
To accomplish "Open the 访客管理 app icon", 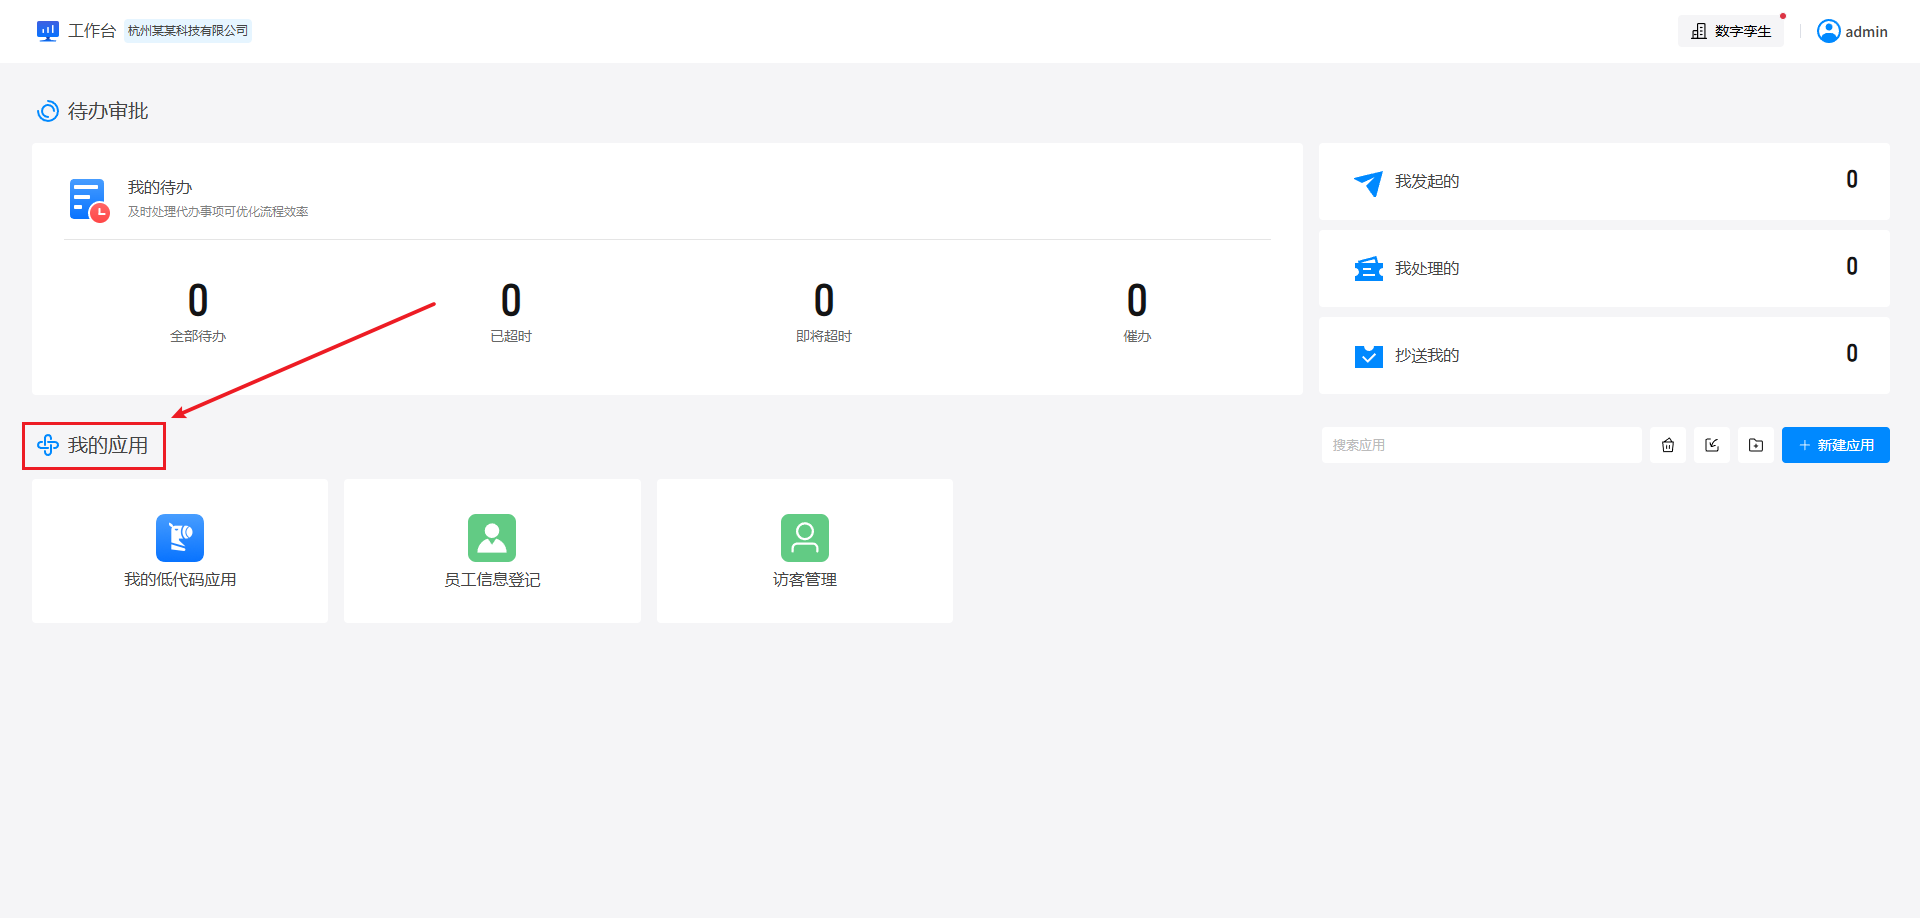I will (x=805, y=538).
